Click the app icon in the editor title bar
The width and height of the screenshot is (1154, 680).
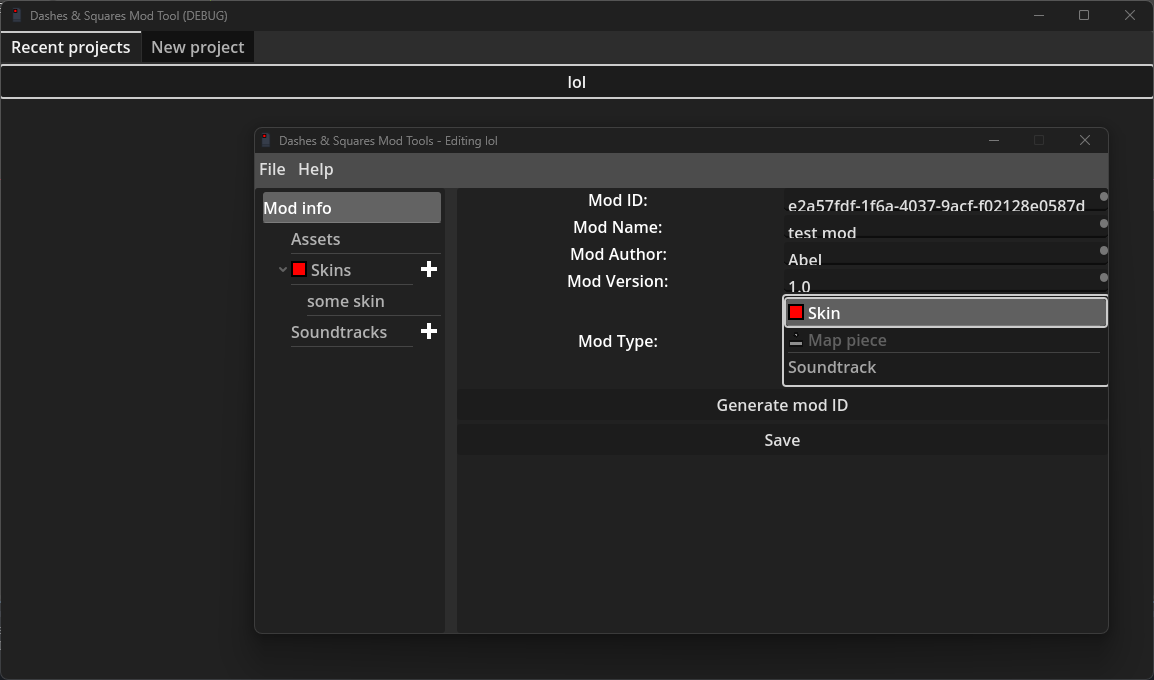(x=265, y=140)
